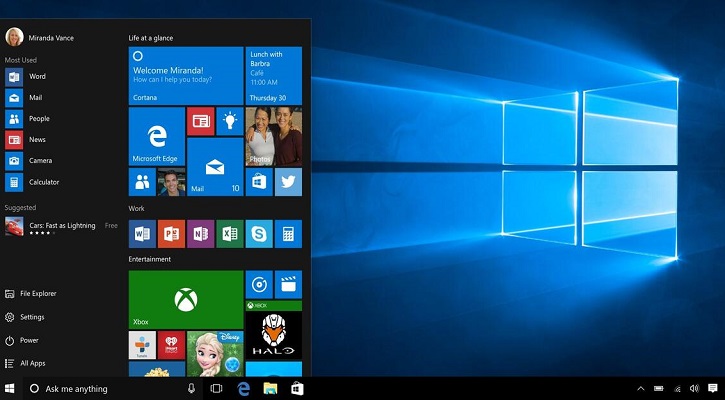Screen dimensions: 725x400
Task: Click the Ask me anything search box
Action: [111, 389]
